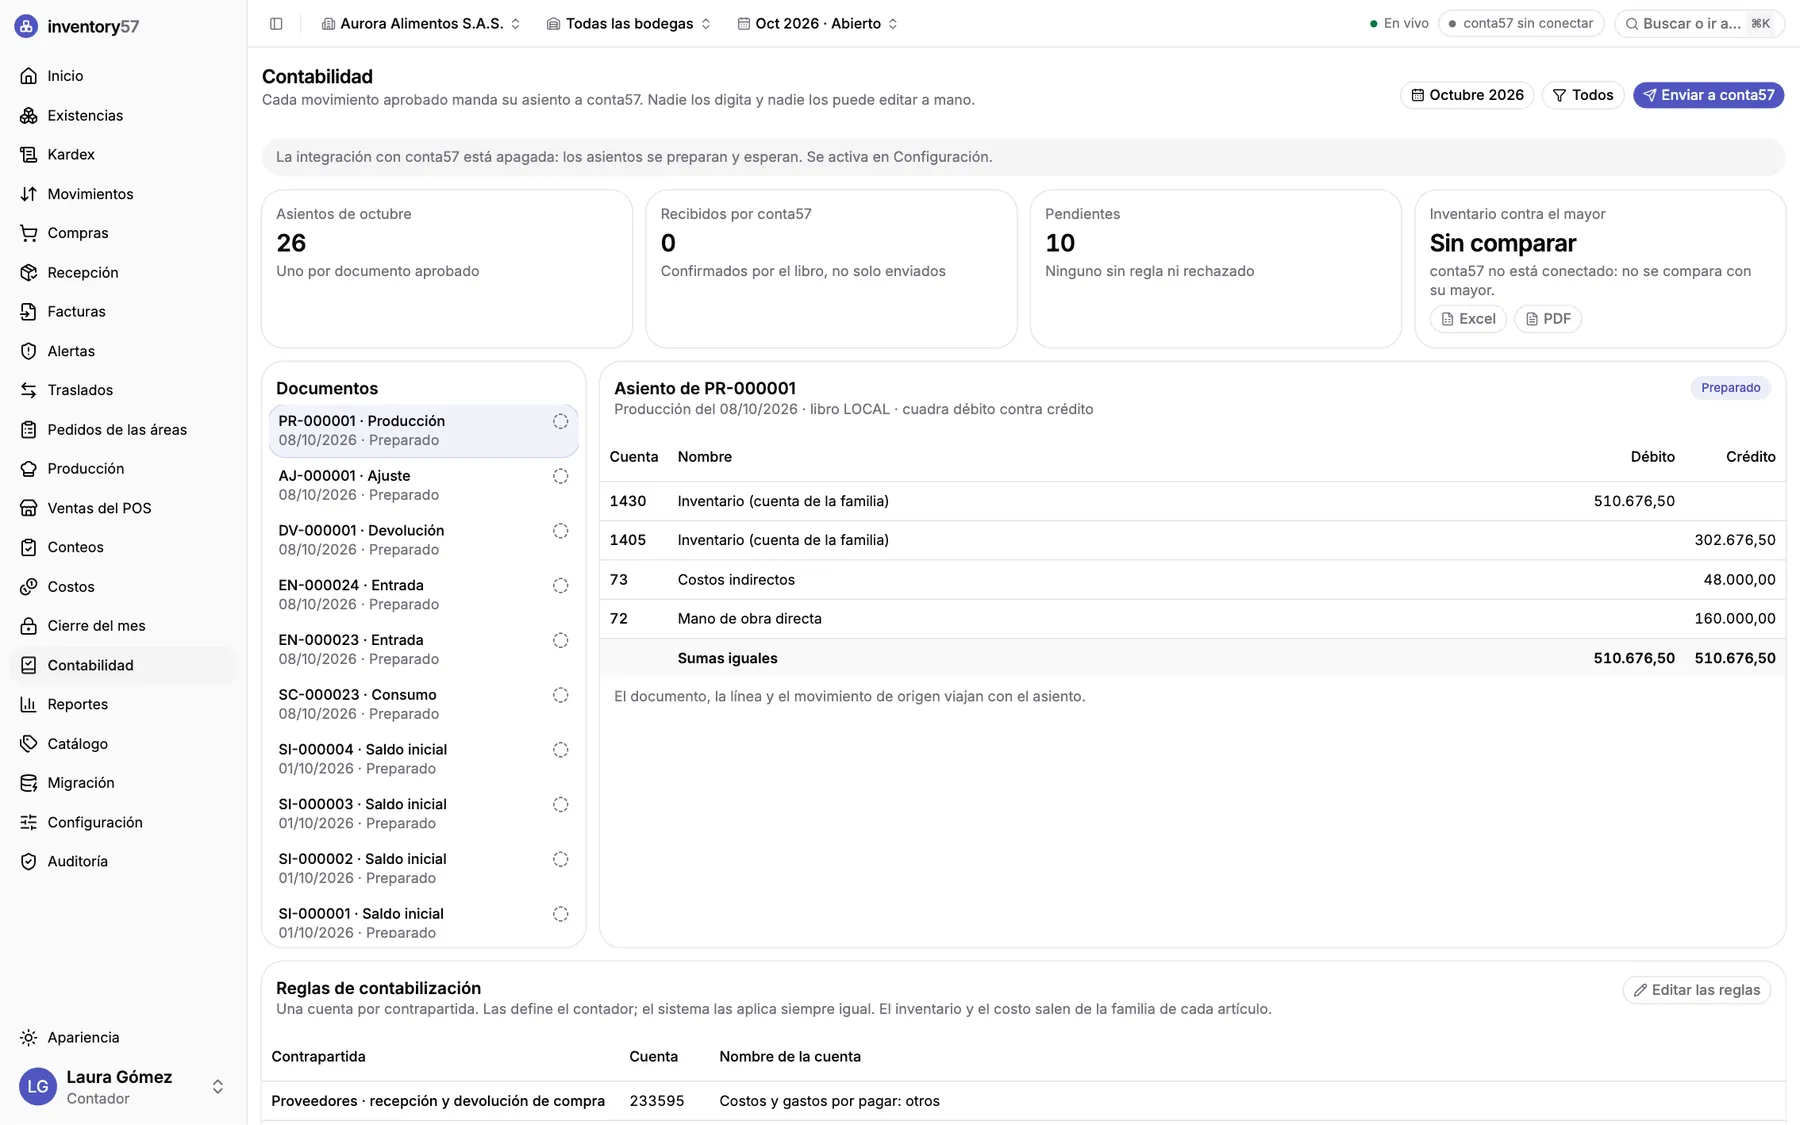The width and height of the screenshot is (1800, 1125).
Task: Export the comparison as Excel
Action: (1468, 319)
